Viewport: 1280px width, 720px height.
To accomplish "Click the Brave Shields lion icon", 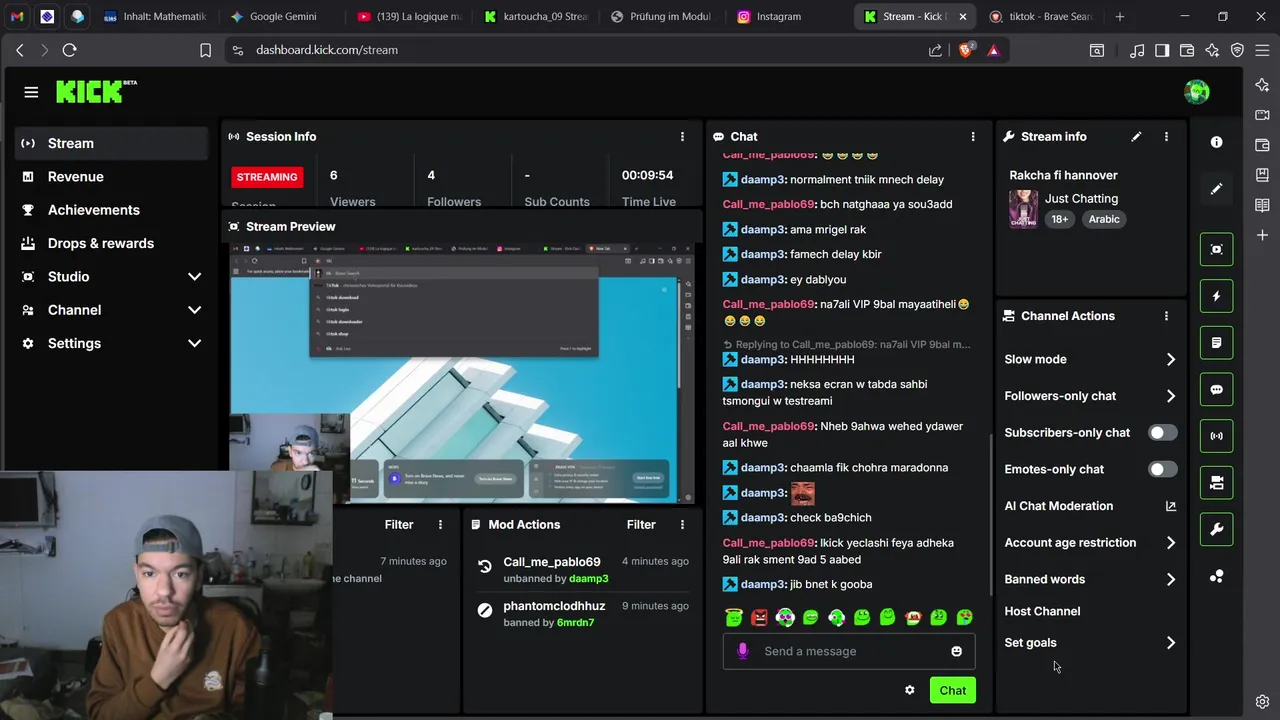I will coord(965,50).
